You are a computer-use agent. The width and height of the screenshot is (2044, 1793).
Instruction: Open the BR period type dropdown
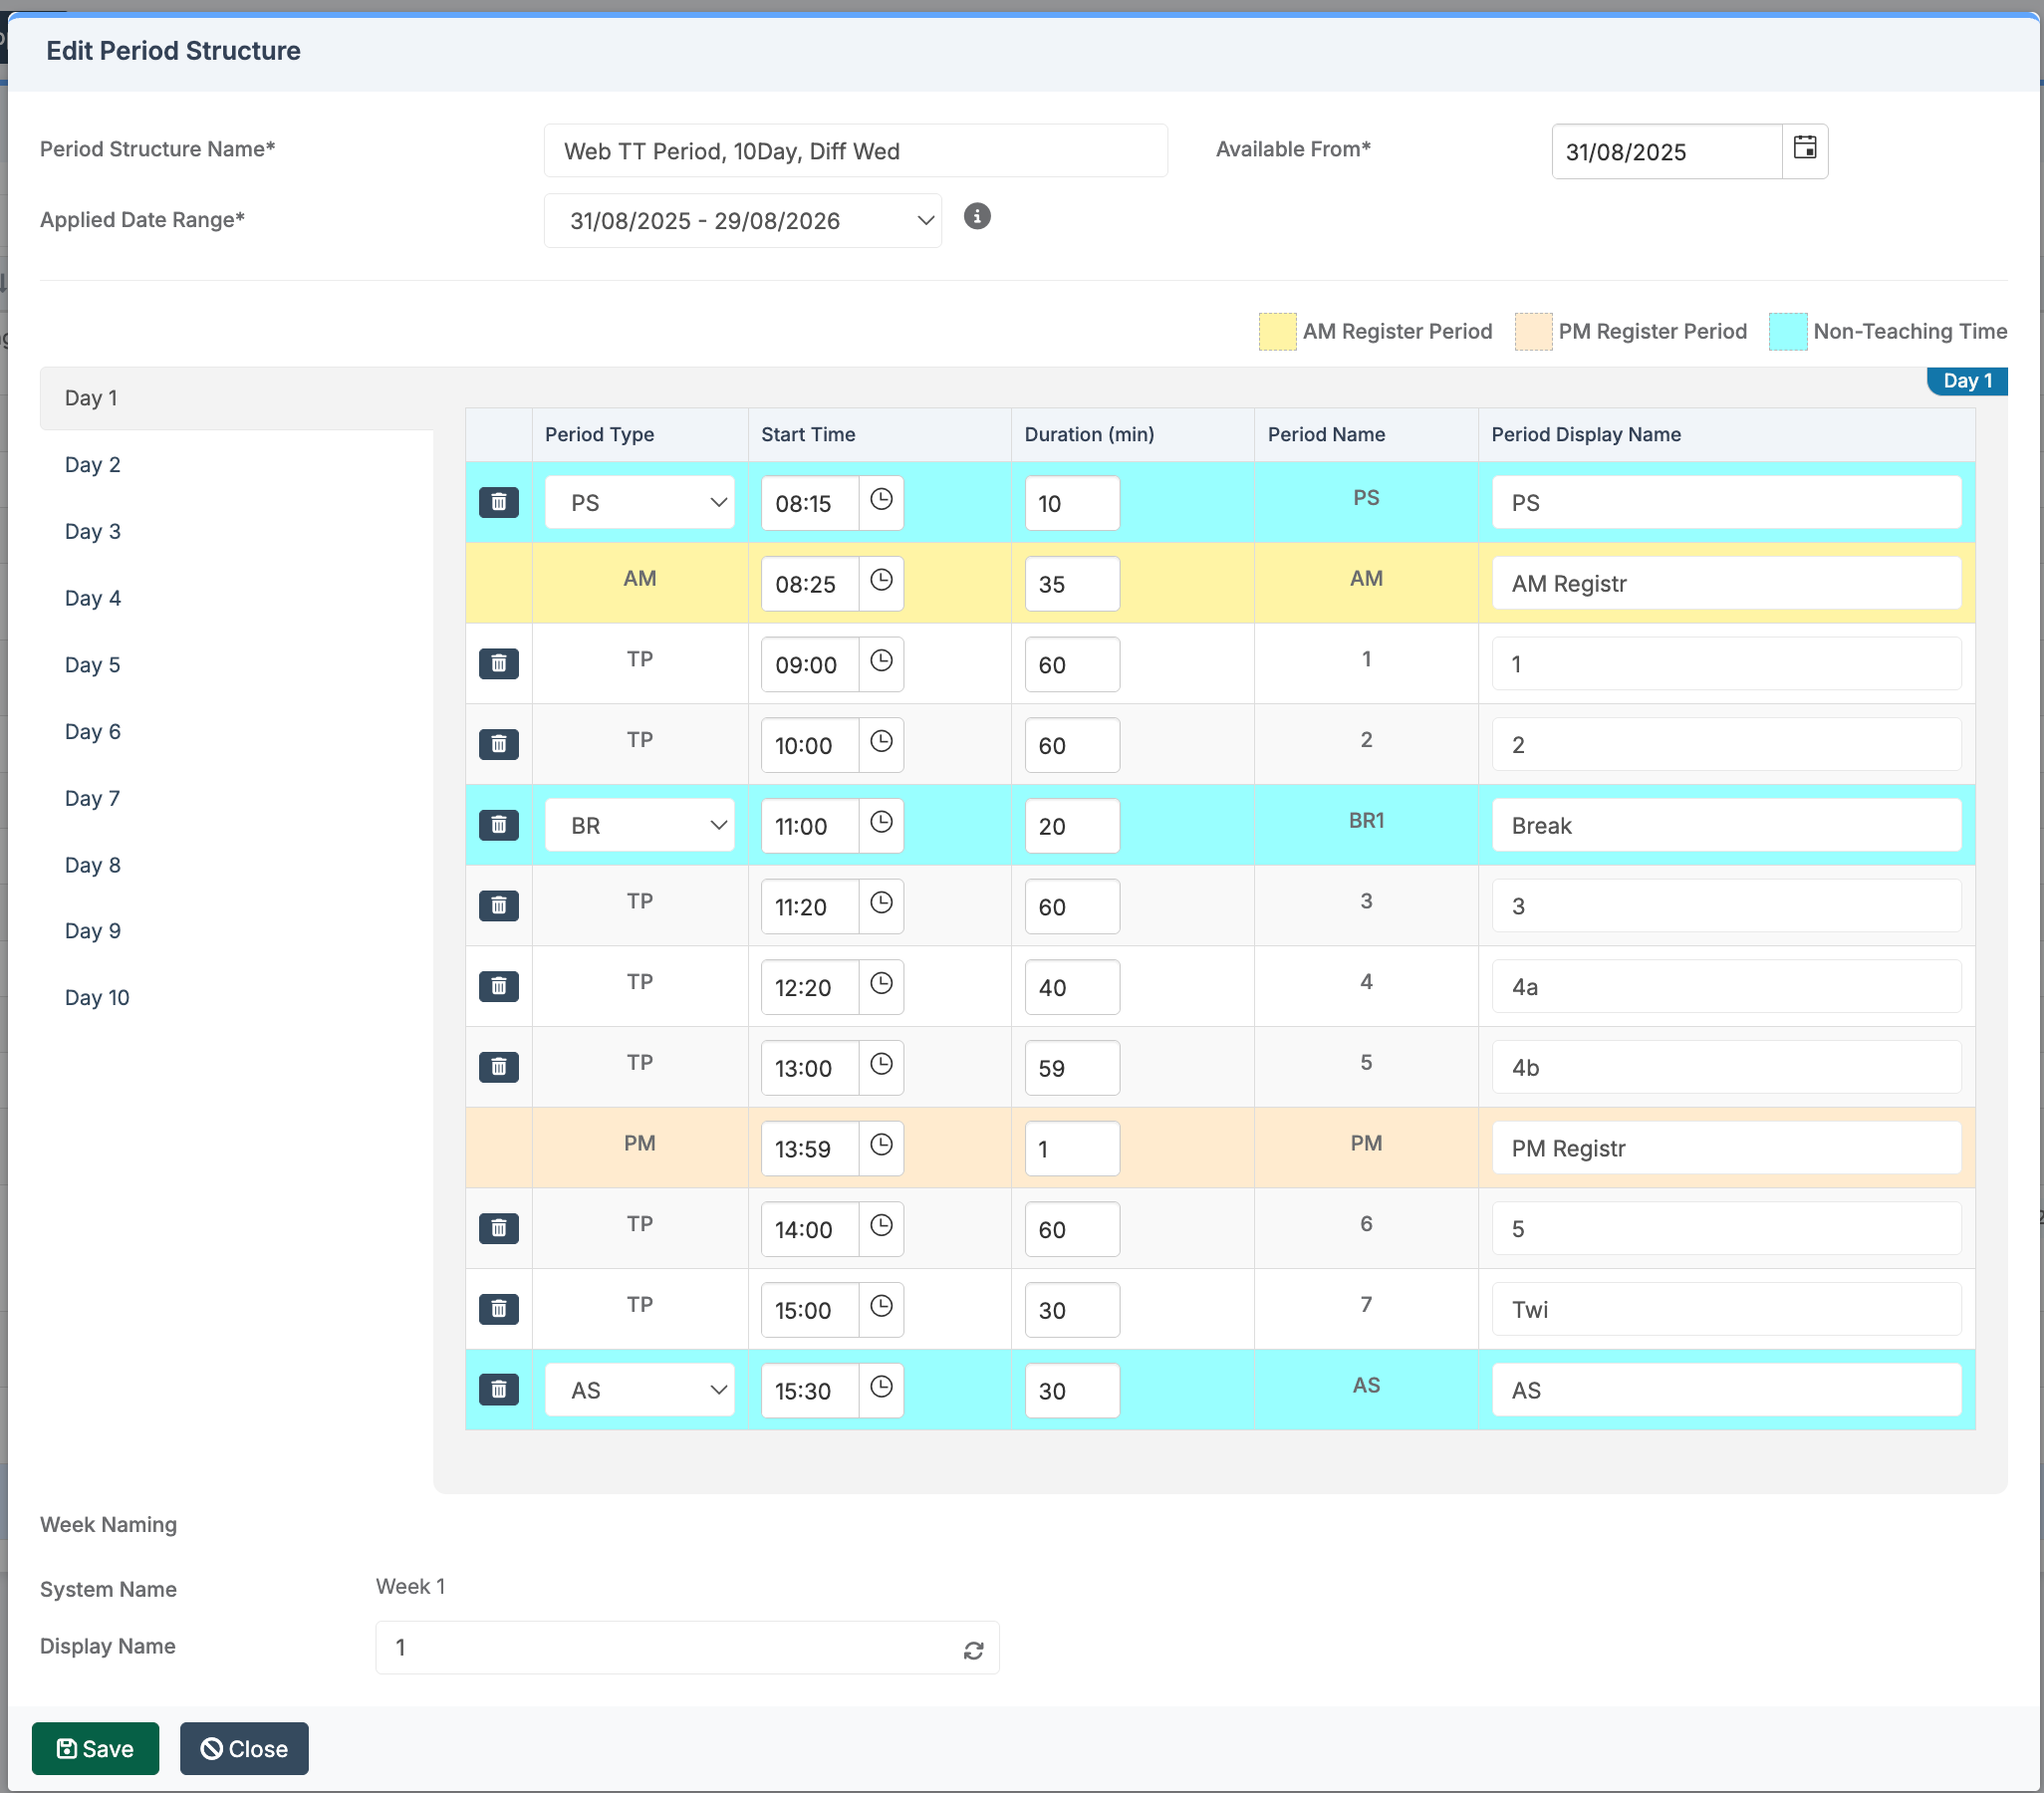(x=640, y=825)
